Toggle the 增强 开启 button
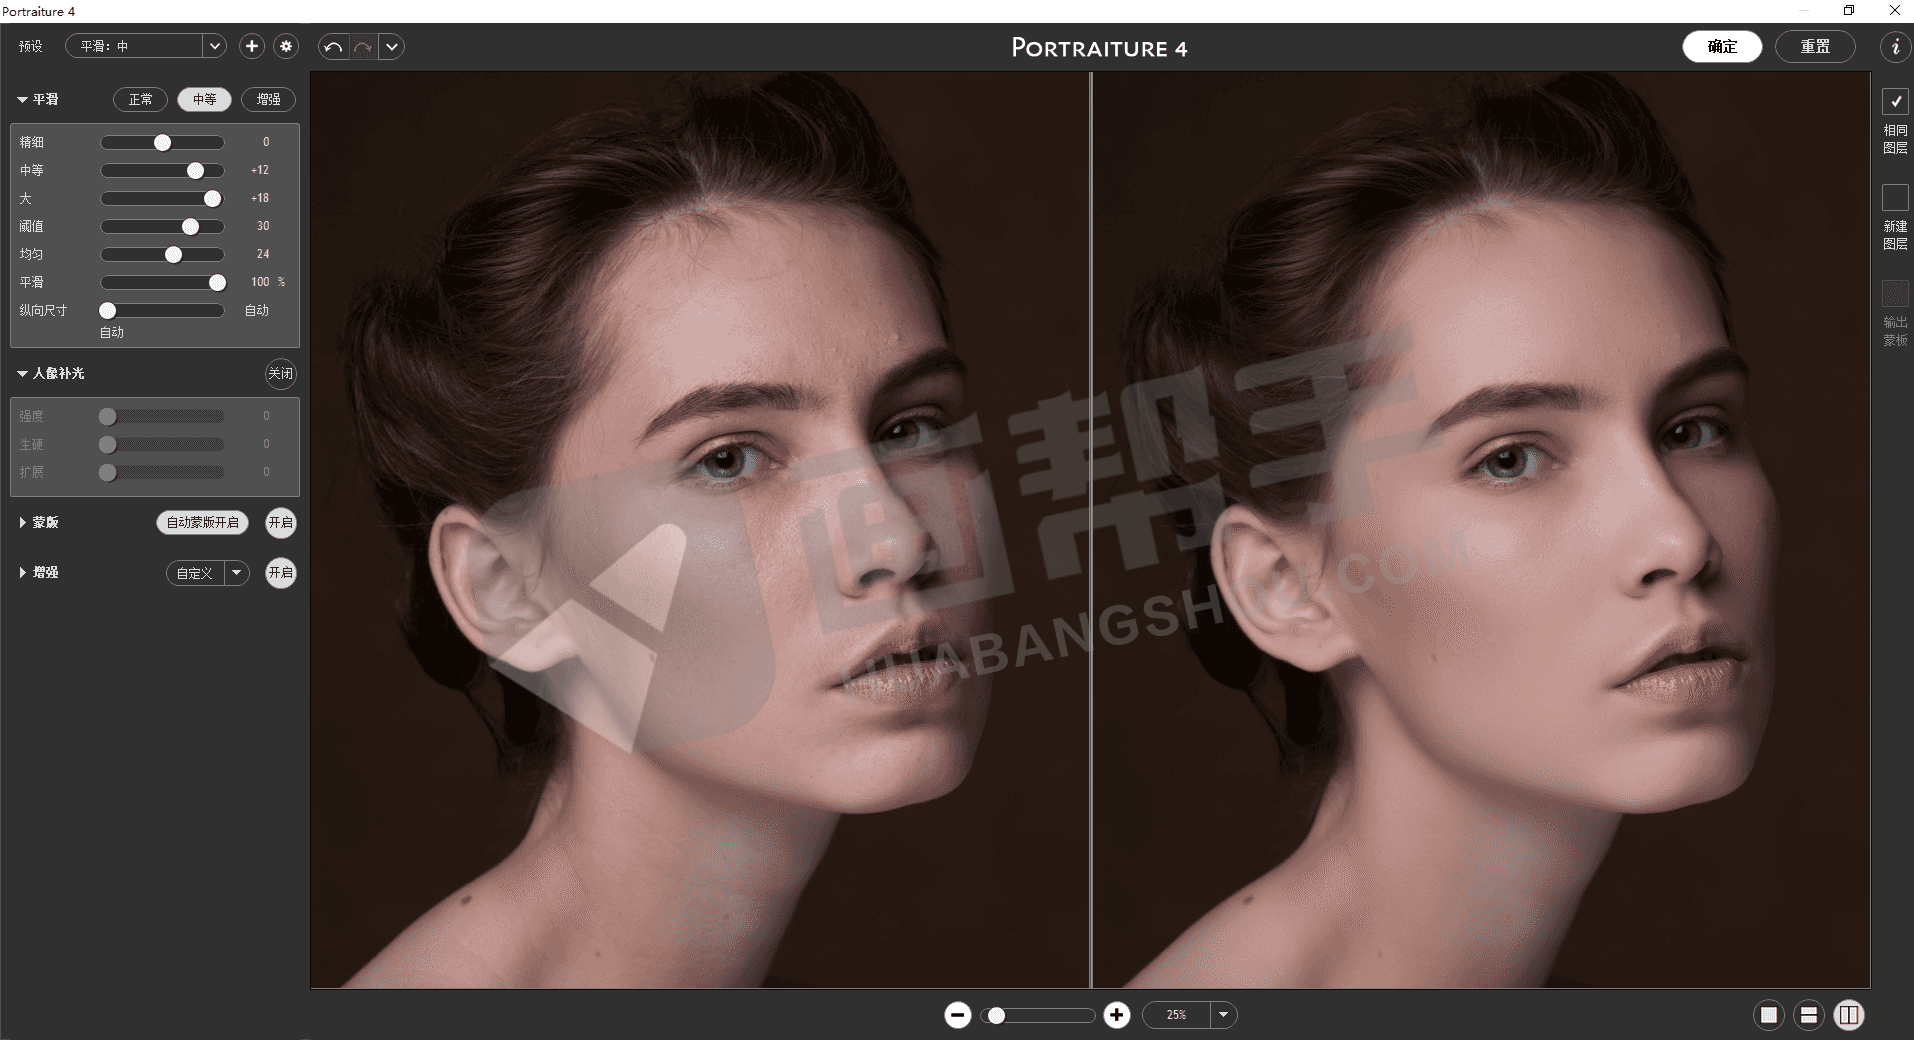Image resolution: width=1914 pixels, height=1040 pixels. (281, 573)
